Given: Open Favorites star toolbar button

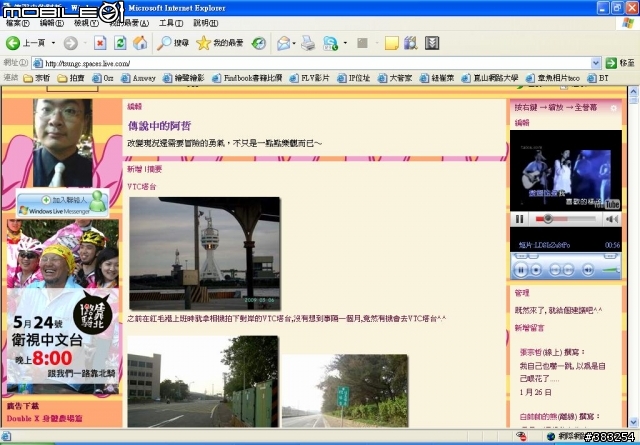Looking at the screenshot, I should (x=220, y=43).
